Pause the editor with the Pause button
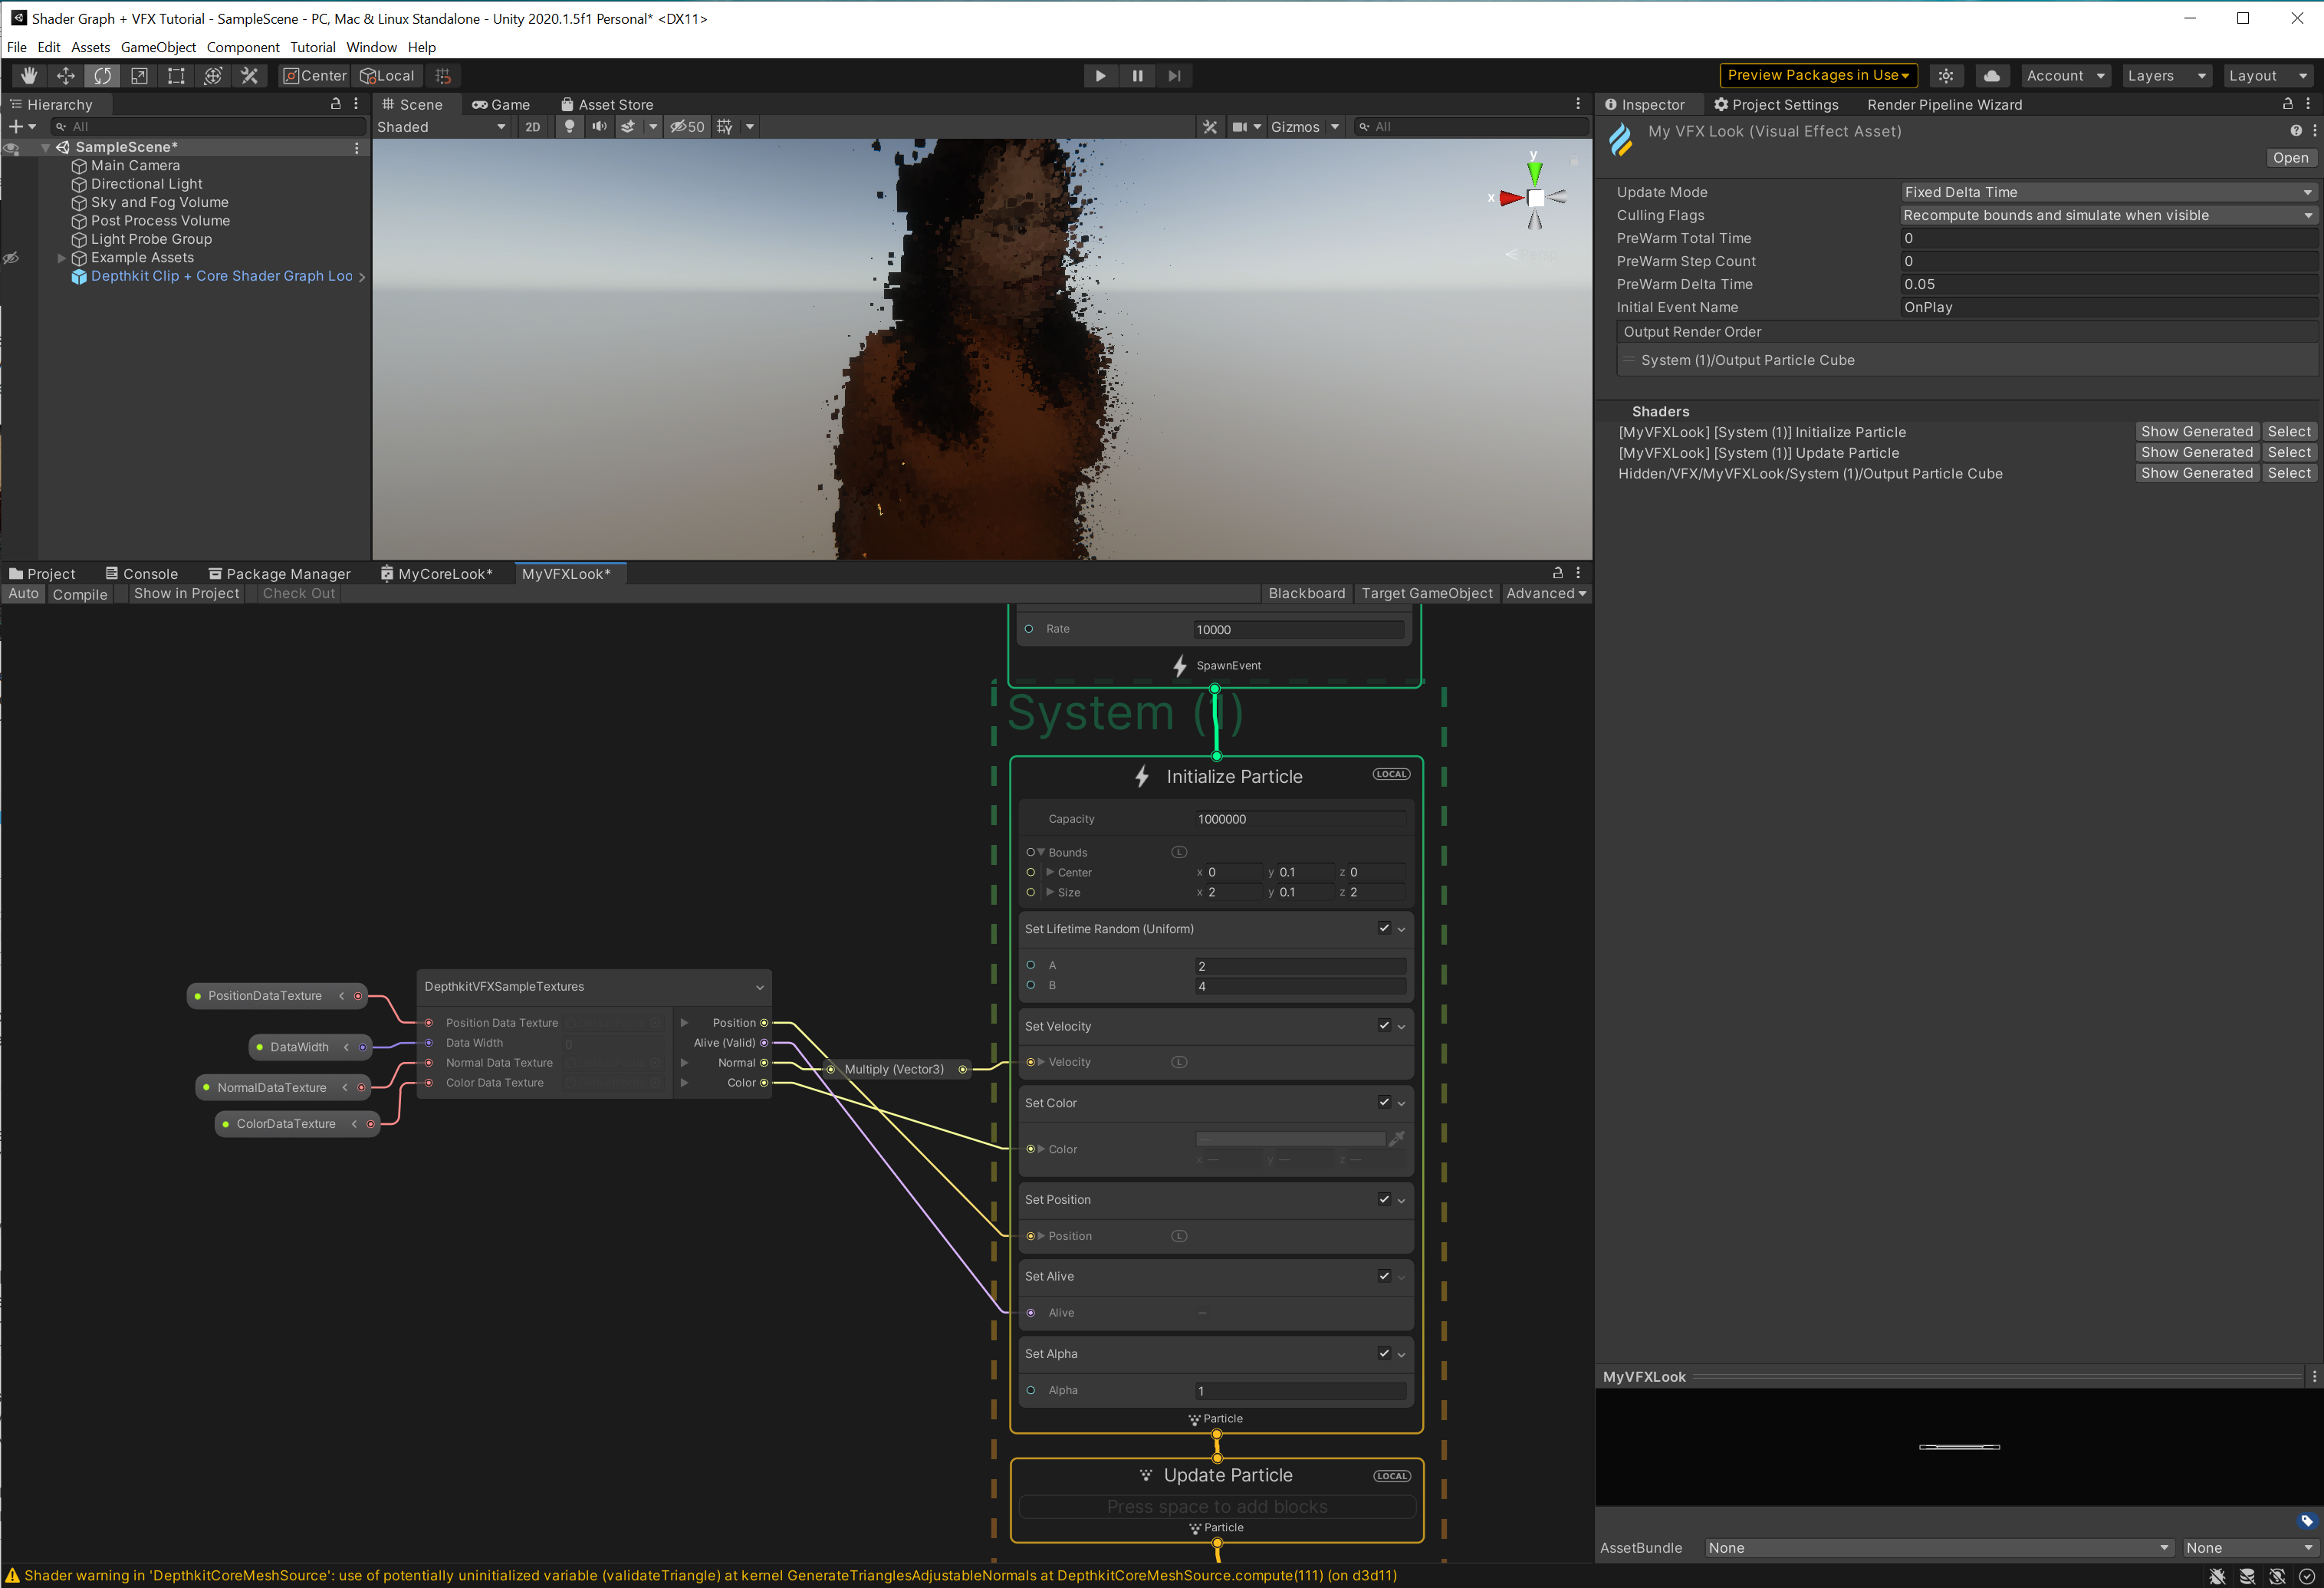The image size is (2324, 1588). tap(1137, 75)
